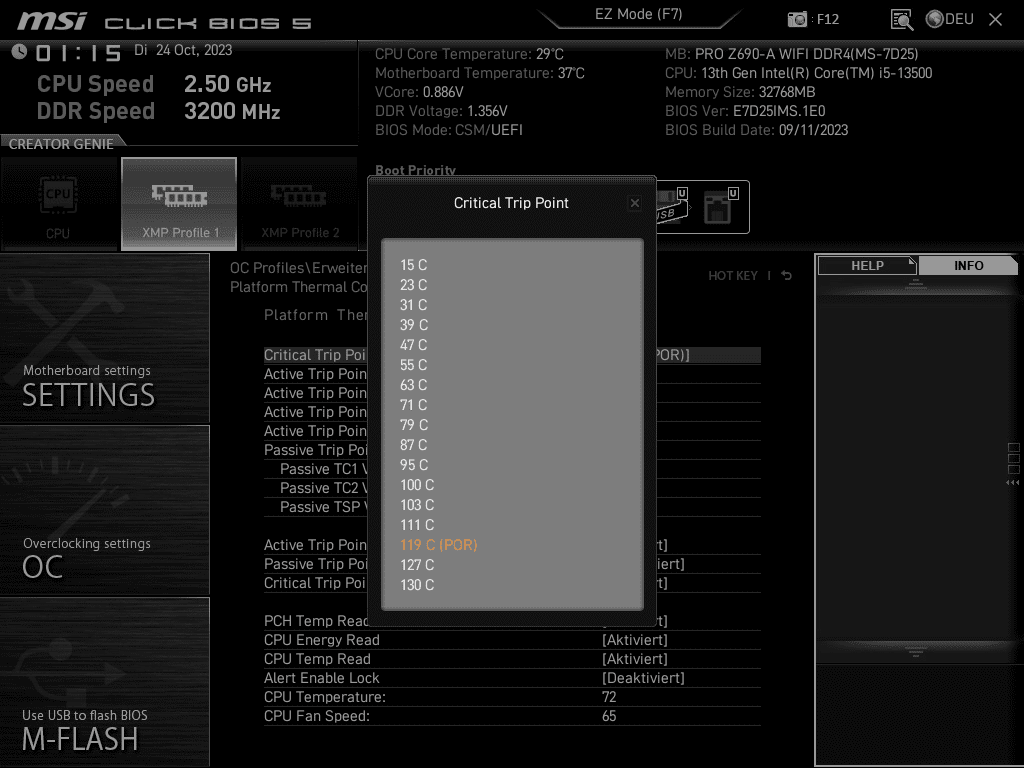
Task: Open Overclocking settings OC section
Action: [104, 511]
